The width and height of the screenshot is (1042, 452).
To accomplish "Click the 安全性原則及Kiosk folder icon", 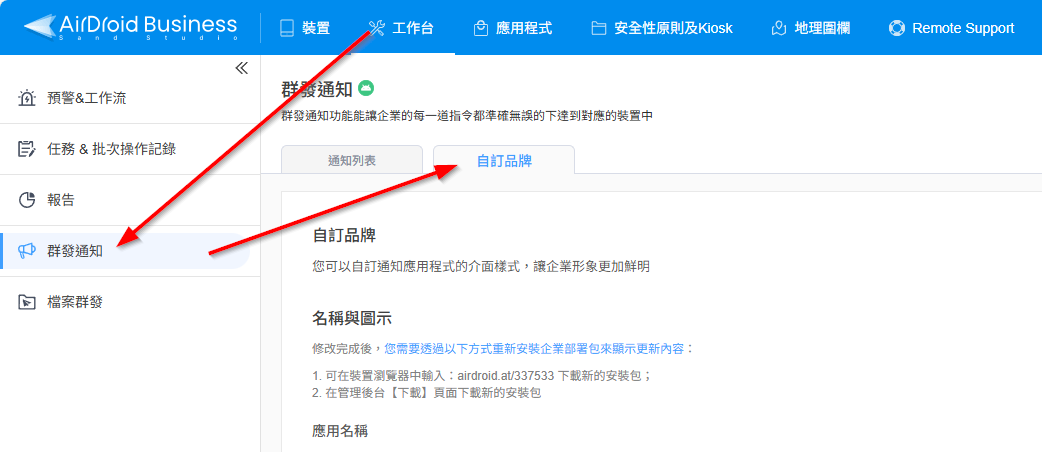I will [599, 29].
